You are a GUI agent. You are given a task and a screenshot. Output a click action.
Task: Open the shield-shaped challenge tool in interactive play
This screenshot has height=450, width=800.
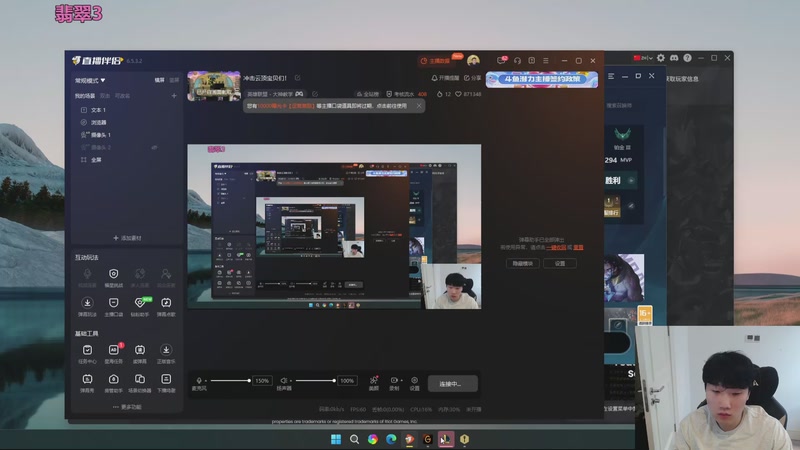coord(114,274)
